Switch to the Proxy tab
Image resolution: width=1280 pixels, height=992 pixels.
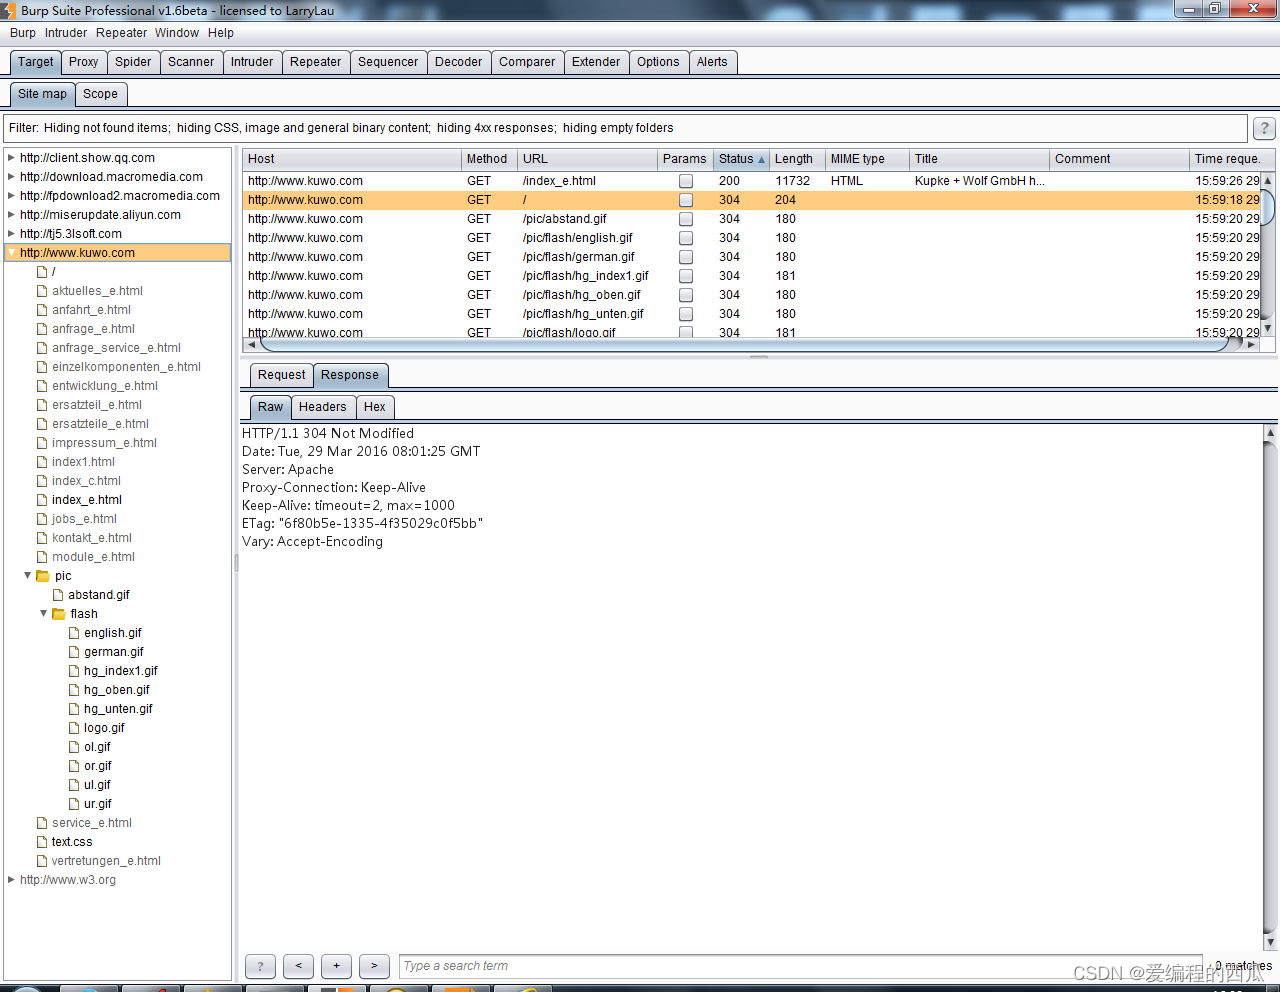[x=83, y=61]
